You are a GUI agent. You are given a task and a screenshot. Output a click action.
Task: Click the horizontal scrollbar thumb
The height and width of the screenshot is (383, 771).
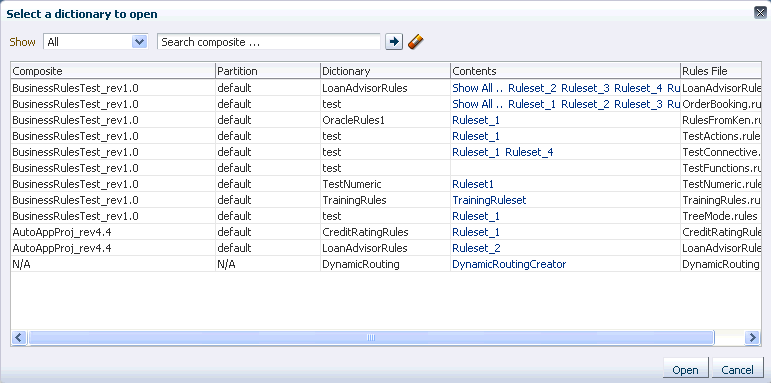(x=371, y=337)
